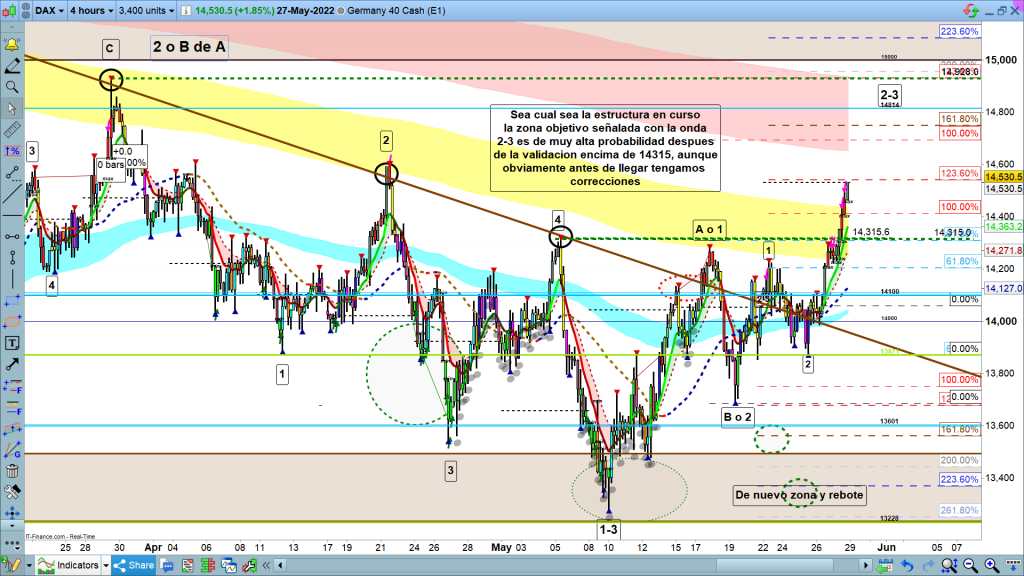Click the 'De nuevo zona y rebote' label
This screenshot has width=1024, height=576.
(x=798, y=494)
